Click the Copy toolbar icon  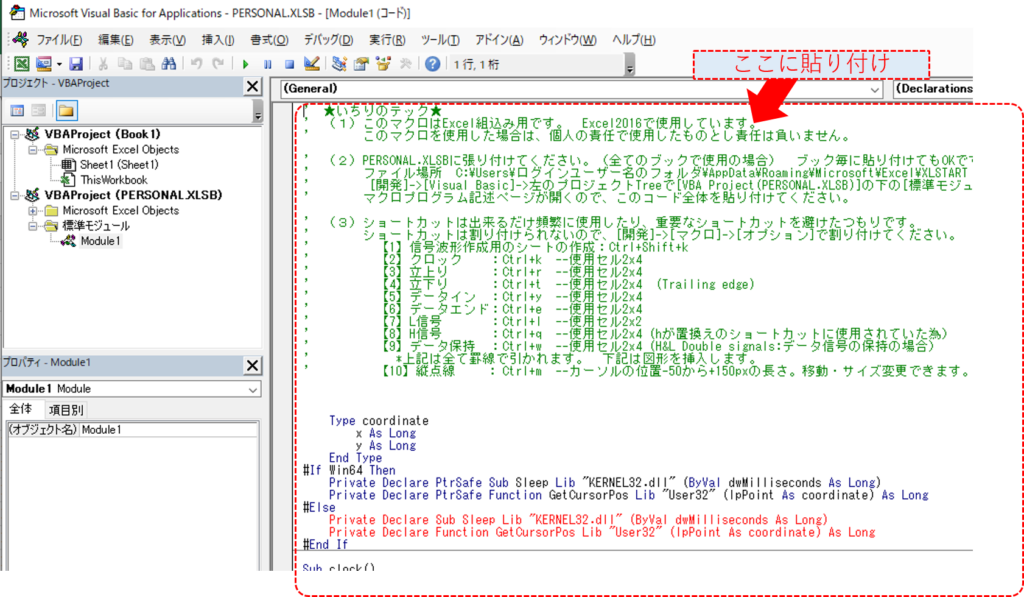(124, 63)
